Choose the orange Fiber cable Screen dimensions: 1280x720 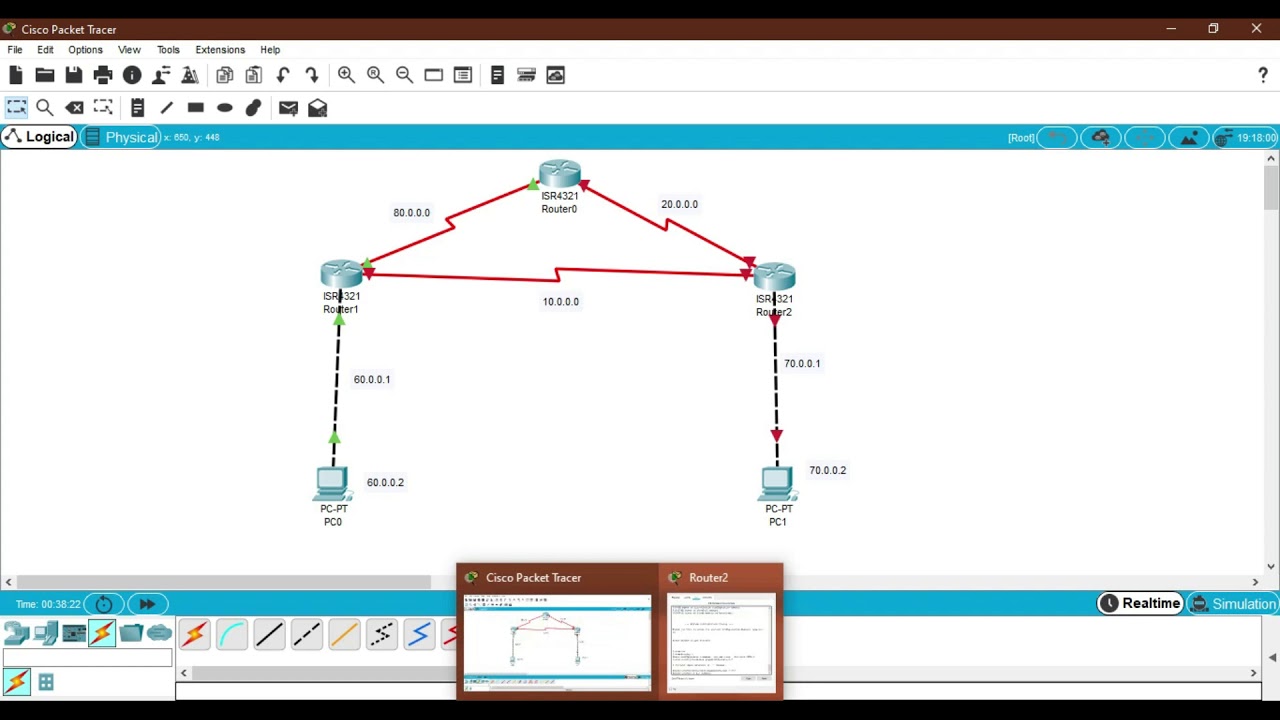(344, 634)
